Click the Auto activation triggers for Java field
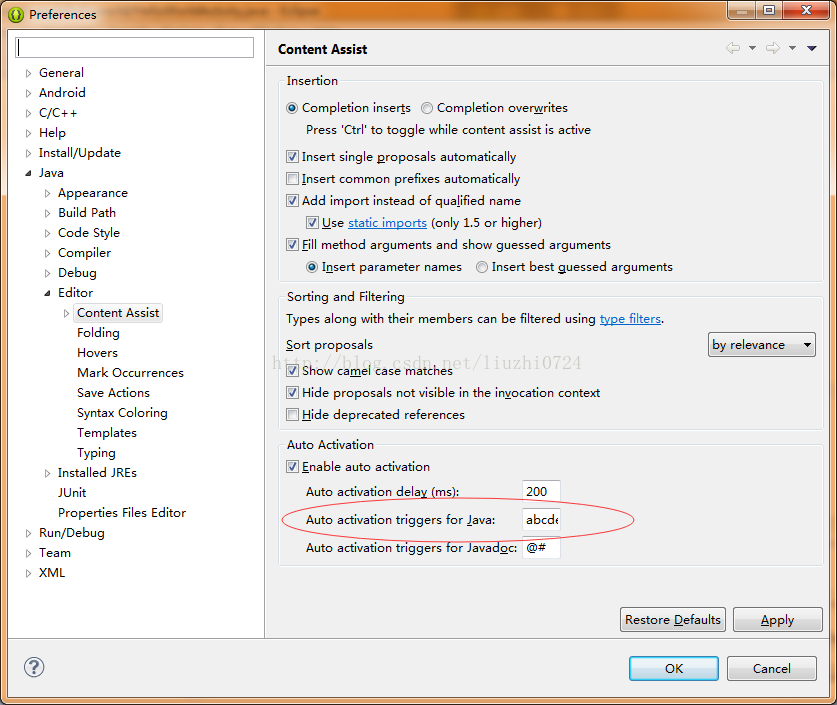This screenshot has width=837, height=705. [x=541, y=519]
